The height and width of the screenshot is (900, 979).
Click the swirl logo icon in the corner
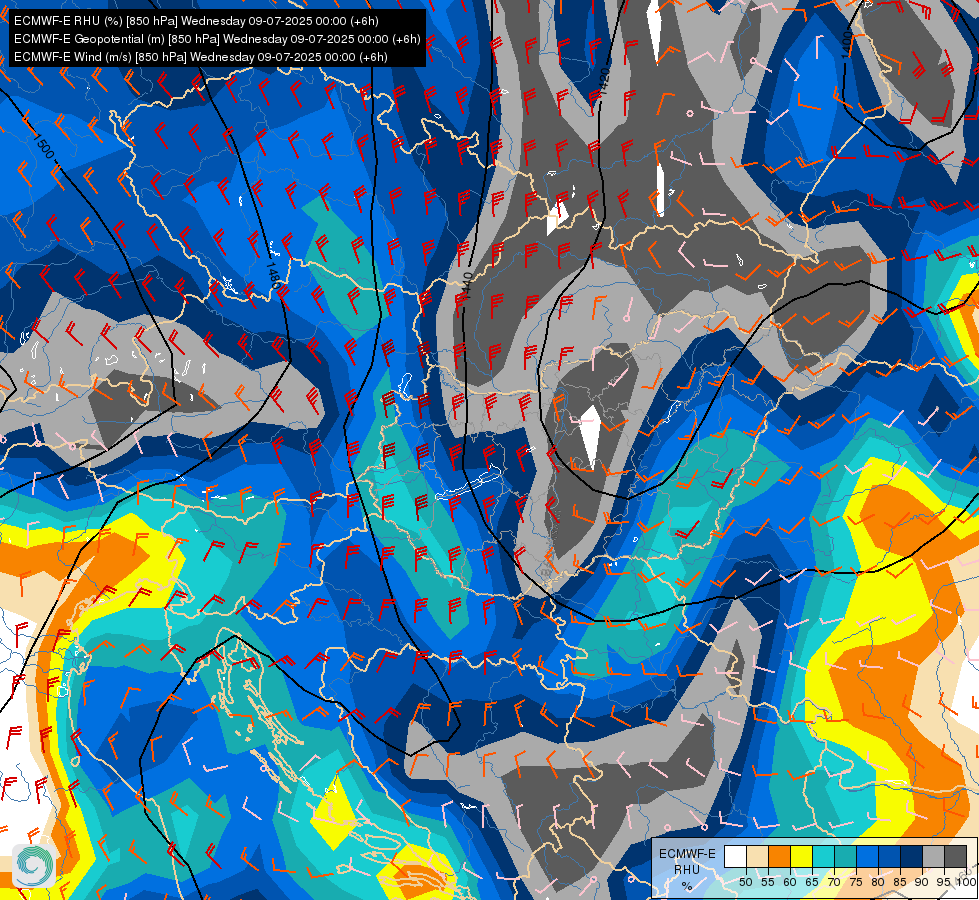tap(34, 865)
